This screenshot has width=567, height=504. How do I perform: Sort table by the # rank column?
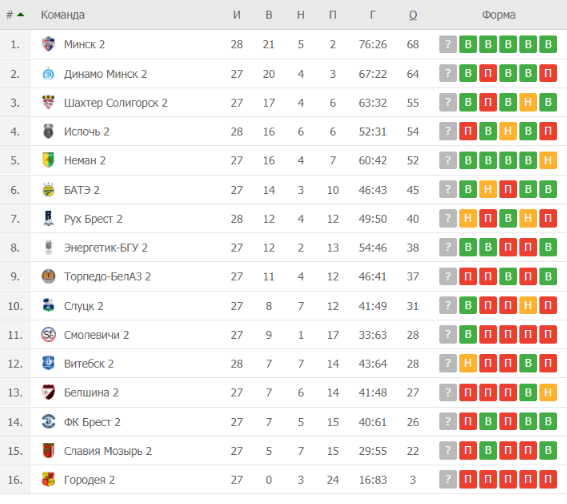pyautogui.click(x=15, y=15)
